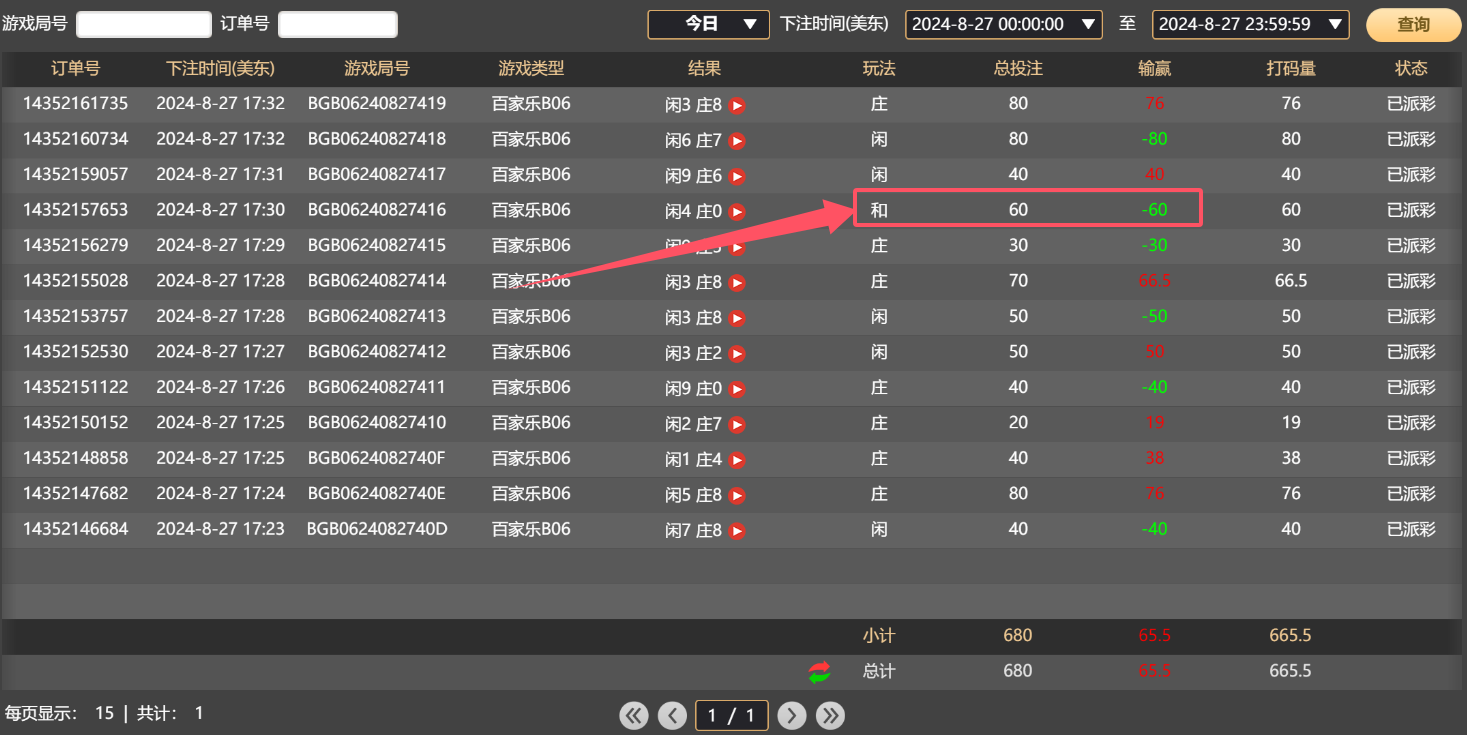Viewport: 1467px width, 735px height.
Task: Go to first page with double-left arrow
Action: [634, 715]
